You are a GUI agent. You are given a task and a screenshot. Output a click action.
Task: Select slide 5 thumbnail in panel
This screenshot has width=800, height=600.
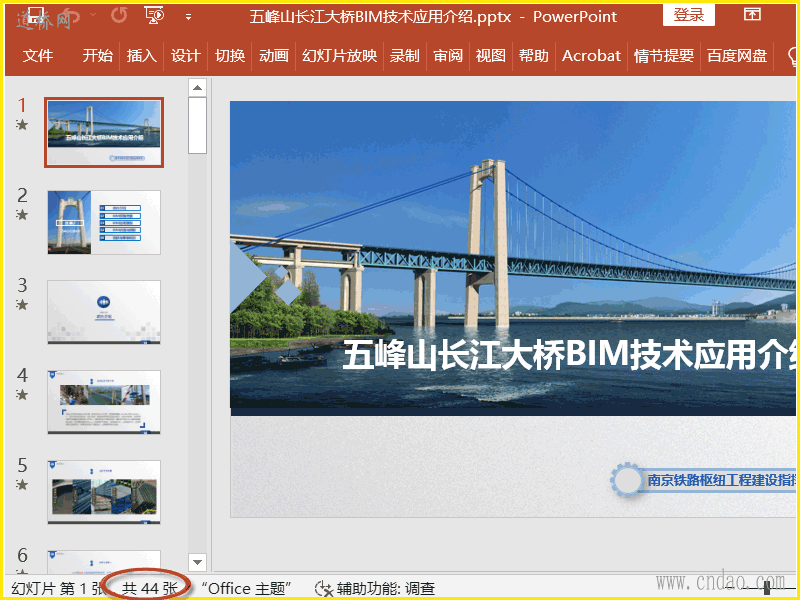coord(104,492)
